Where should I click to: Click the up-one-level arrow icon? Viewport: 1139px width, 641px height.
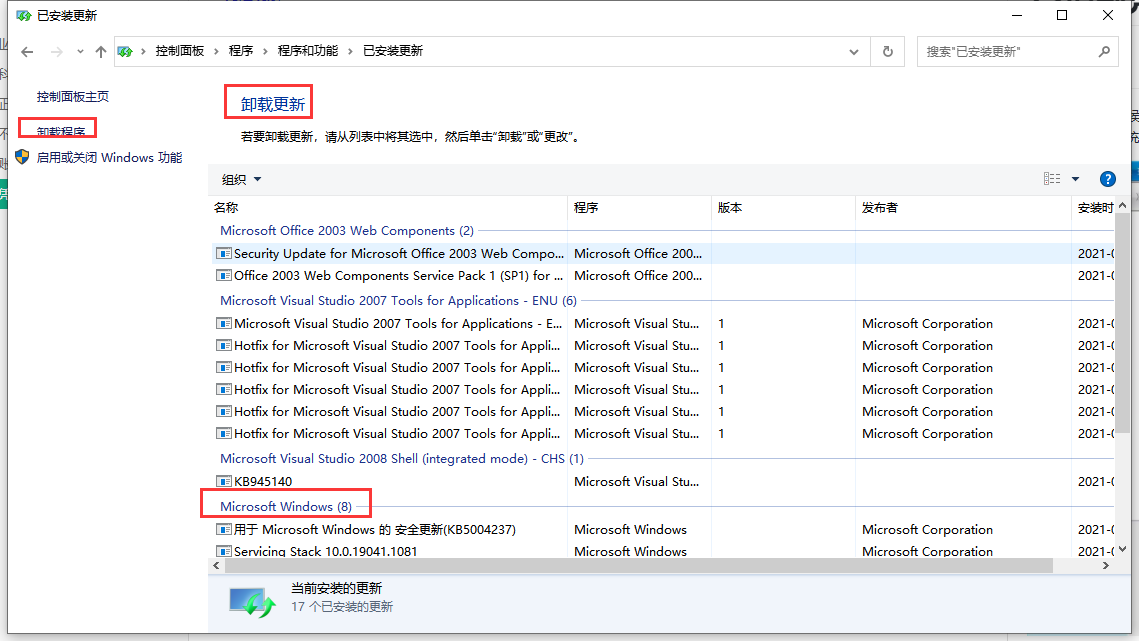pos(101,52)
